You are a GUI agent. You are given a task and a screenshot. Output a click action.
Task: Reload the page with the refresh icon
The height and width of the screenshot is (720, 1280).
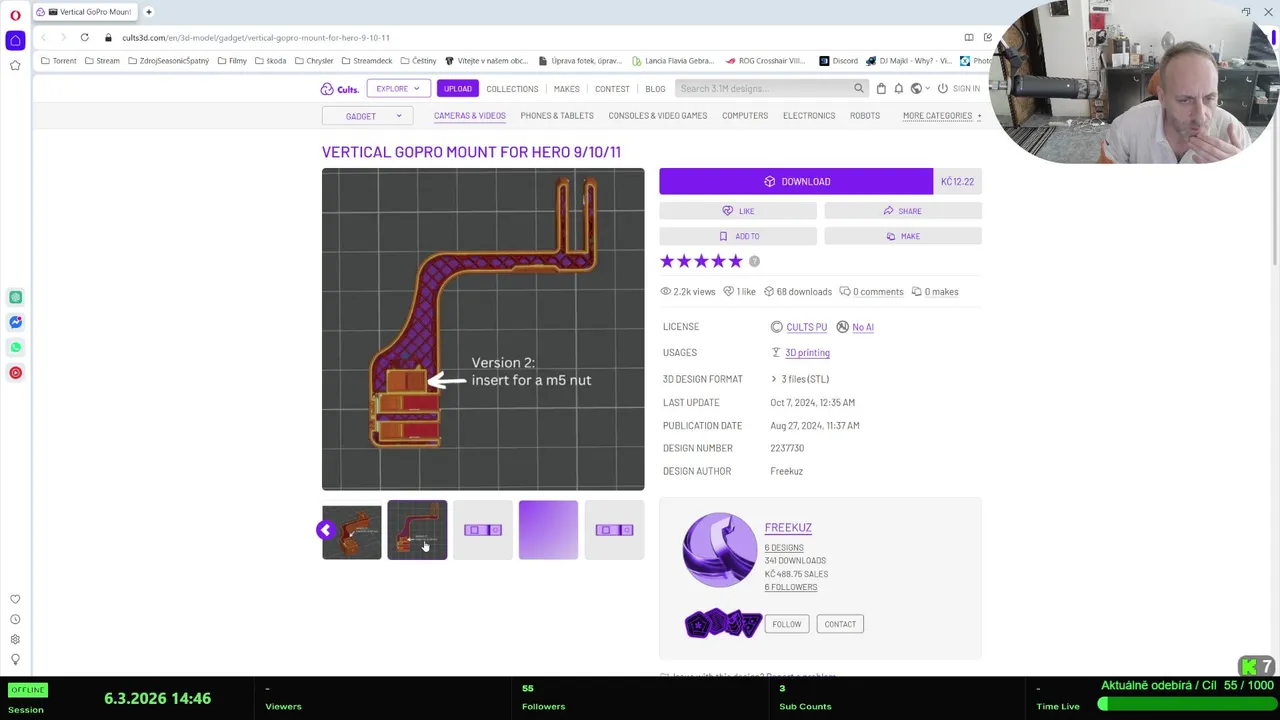click(84, 37)
